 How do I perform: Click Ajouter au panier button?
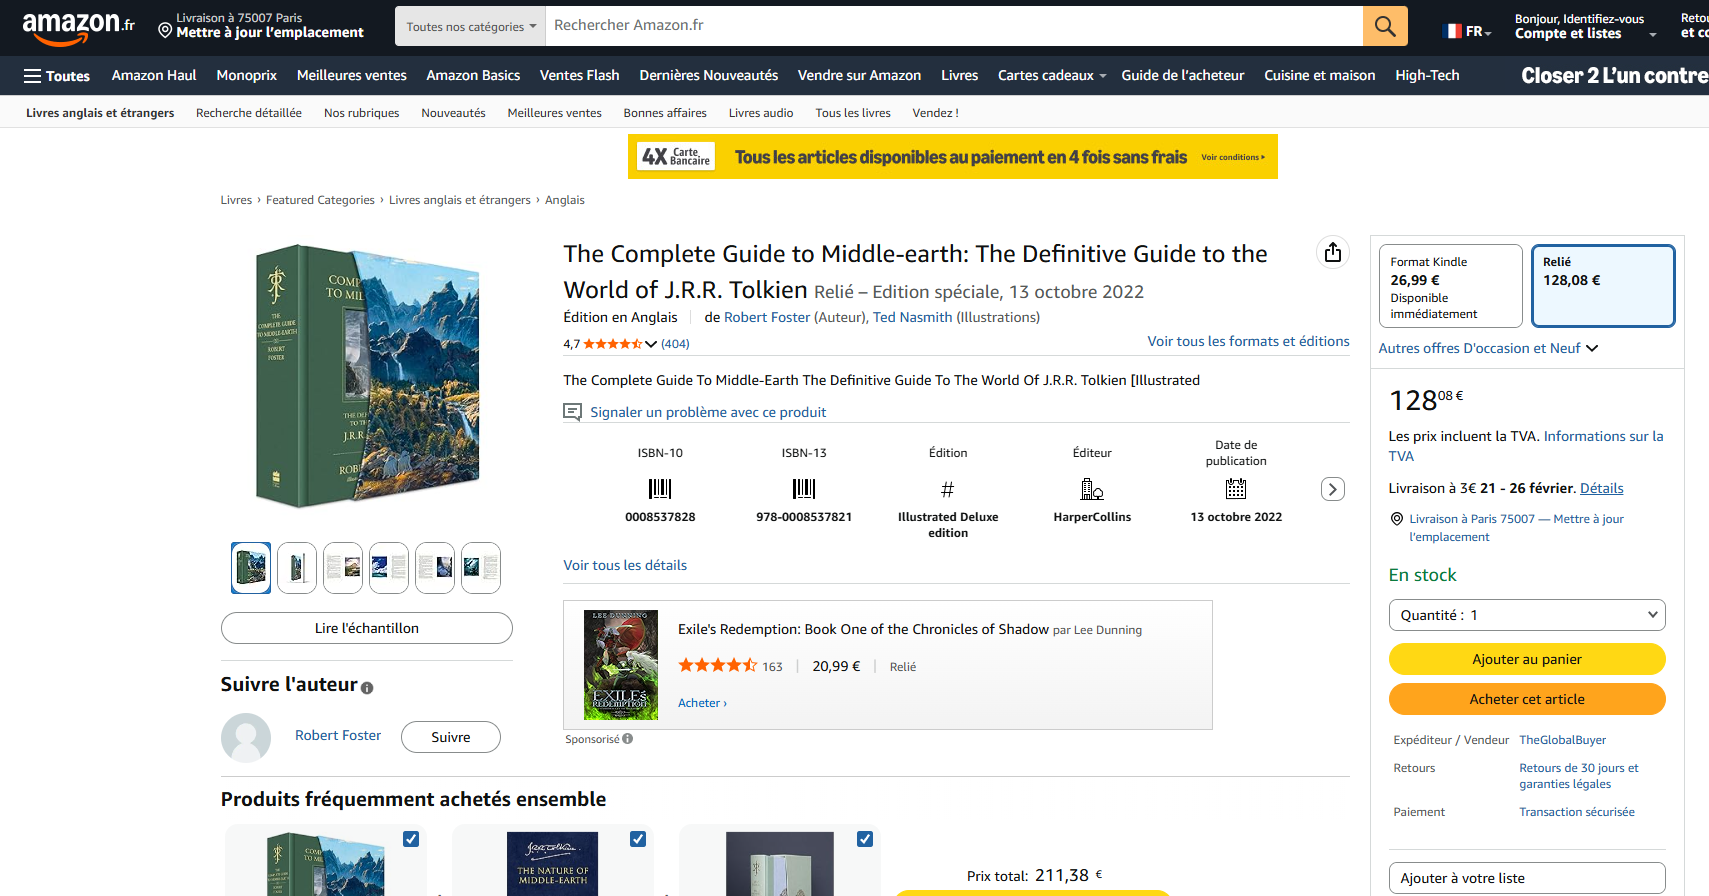click(x=1527, y=659)
